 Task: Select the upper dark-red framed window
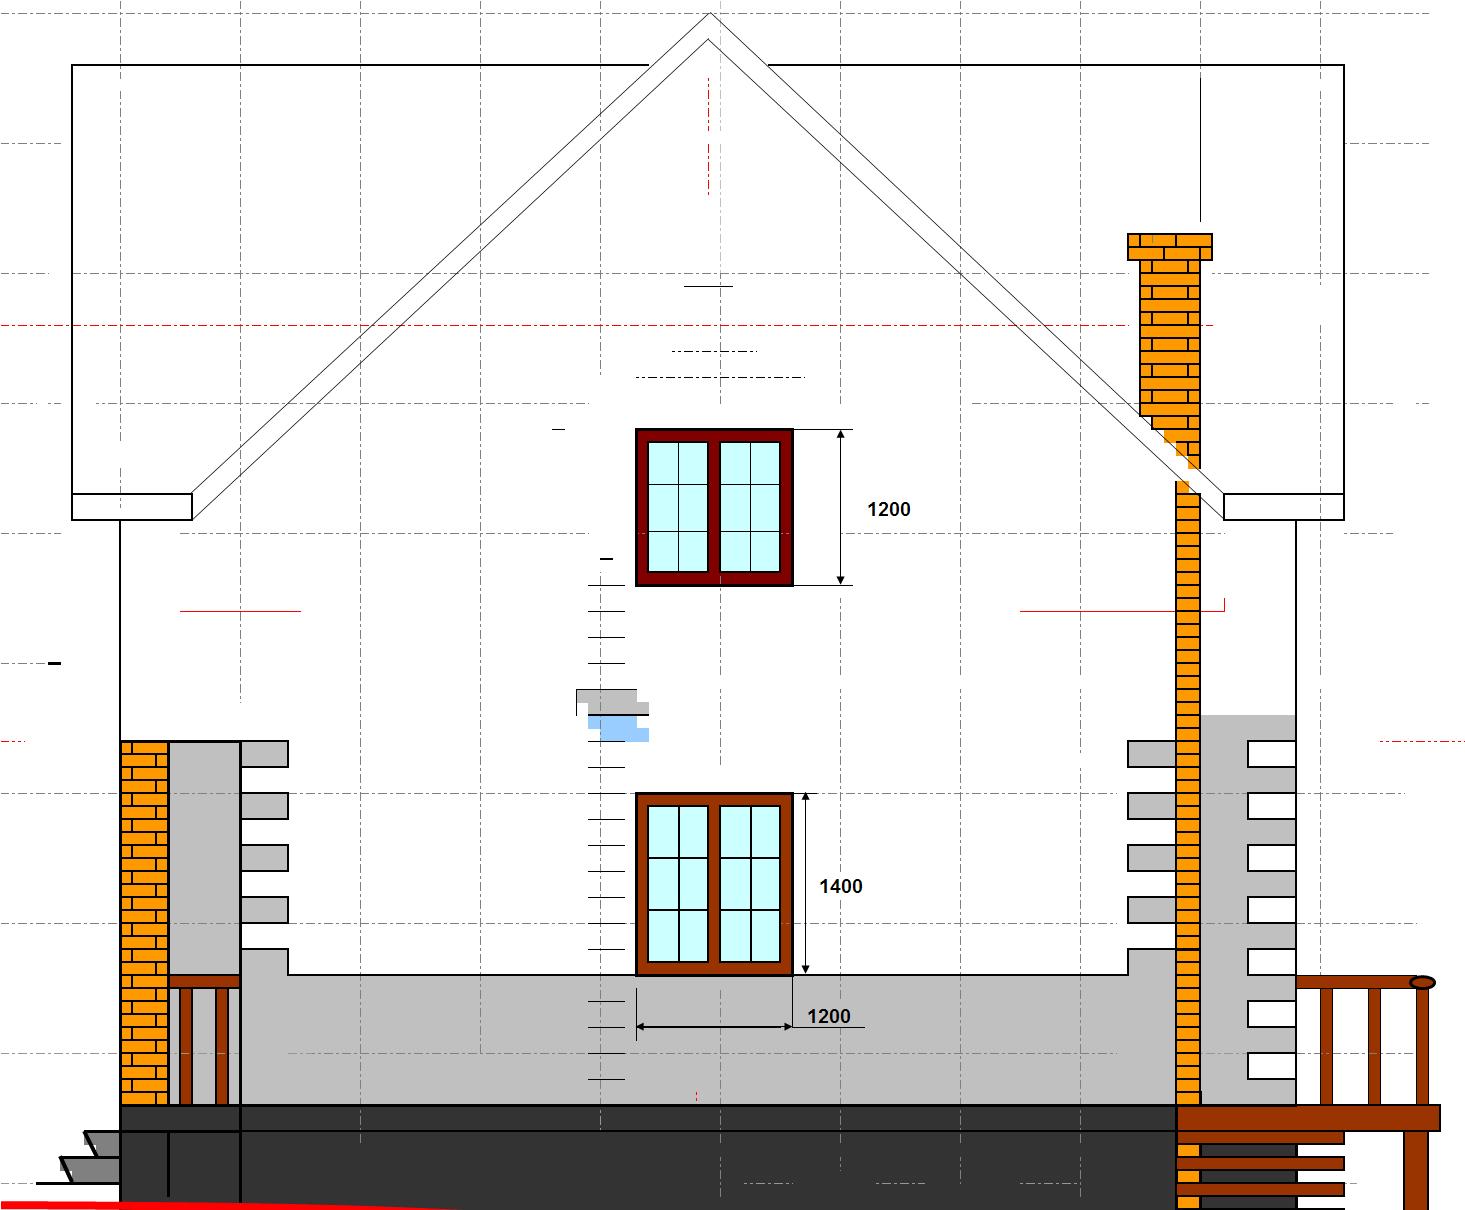pyautogui.click(x=714, y=507)
